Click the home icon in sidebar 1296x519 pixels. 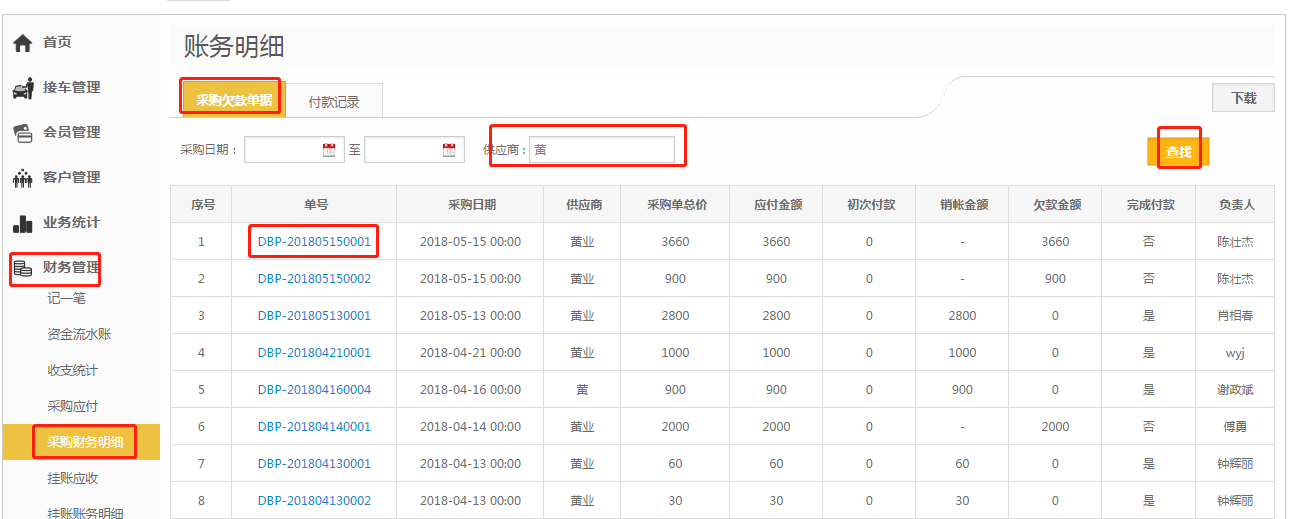click(22, 43)
